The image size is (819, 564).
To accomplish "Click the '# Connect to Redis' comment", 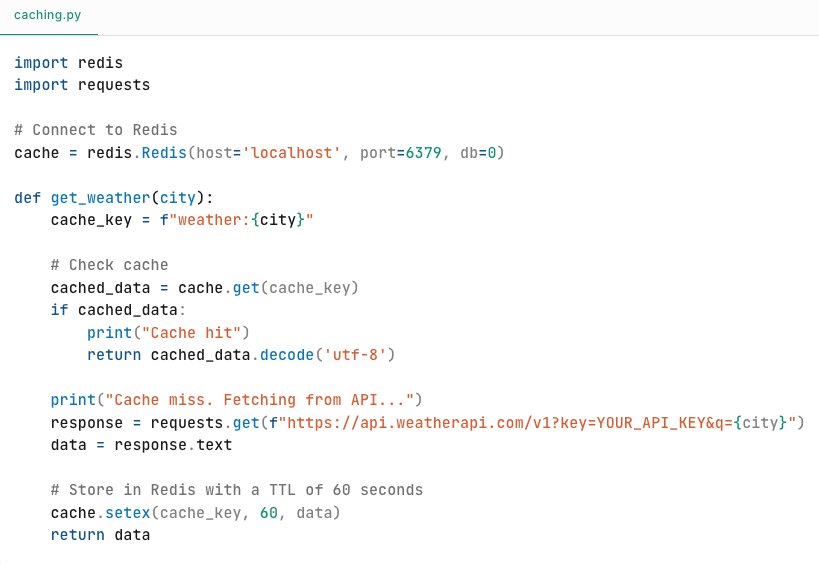I will (95, 130).
